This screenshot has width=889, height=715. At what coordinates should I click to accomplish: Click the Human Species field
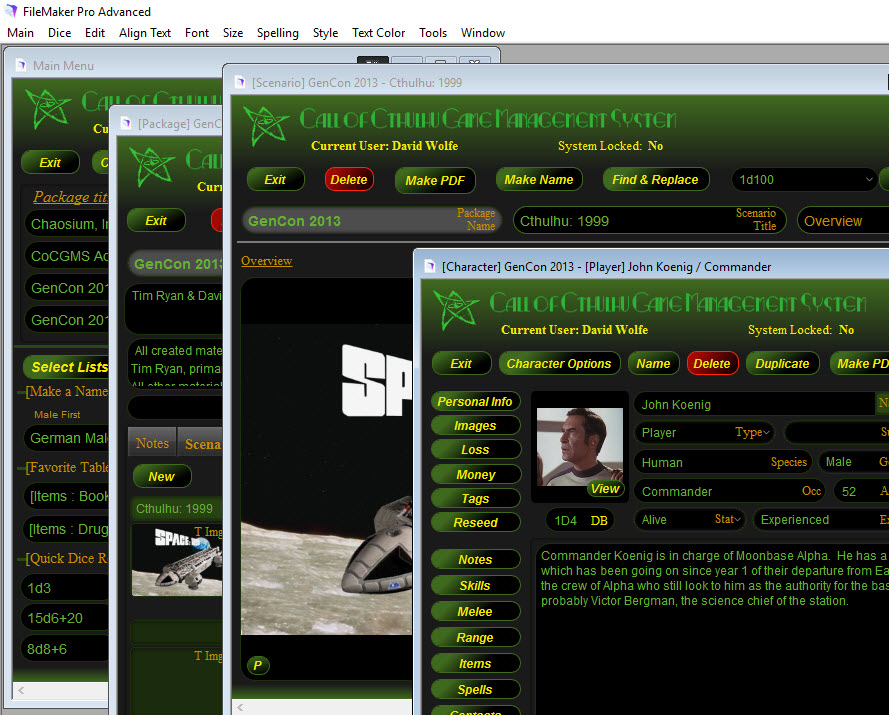pos(723,462)
